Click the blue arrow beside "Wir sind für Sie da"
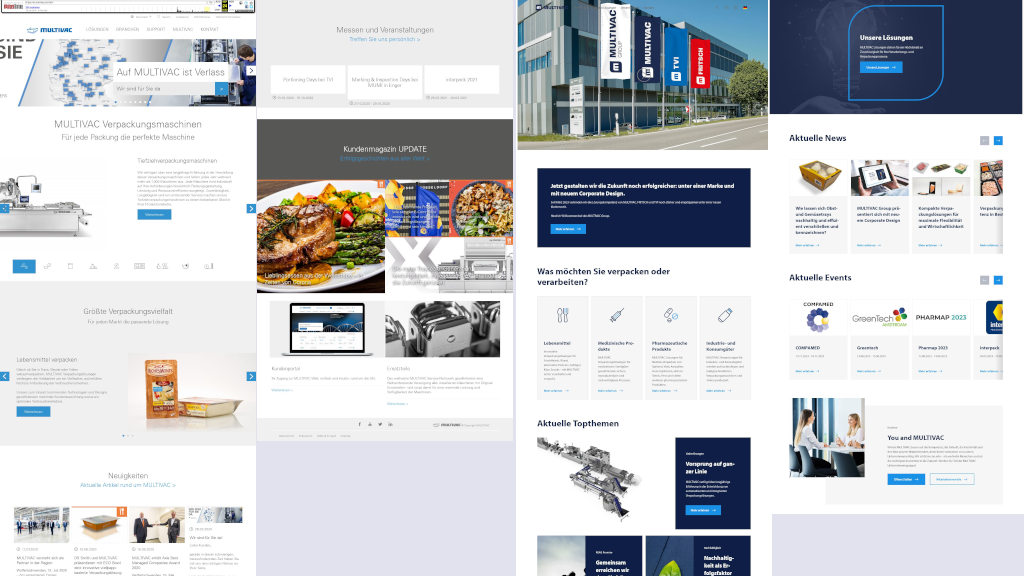 coord(221,88)
